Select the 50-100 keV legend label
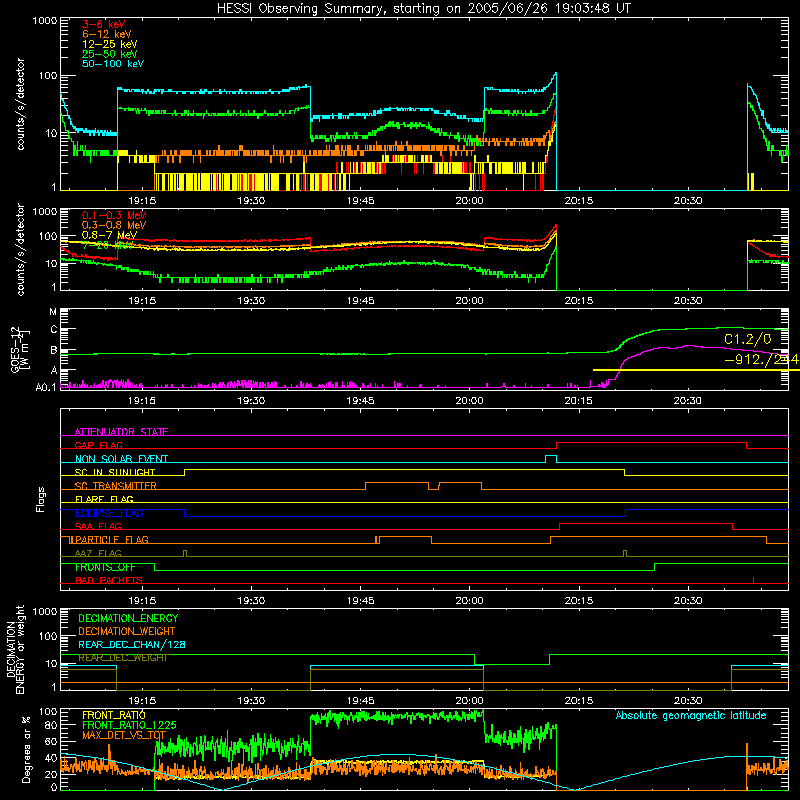Screen dimensions: 800x800 pos(112,64)
